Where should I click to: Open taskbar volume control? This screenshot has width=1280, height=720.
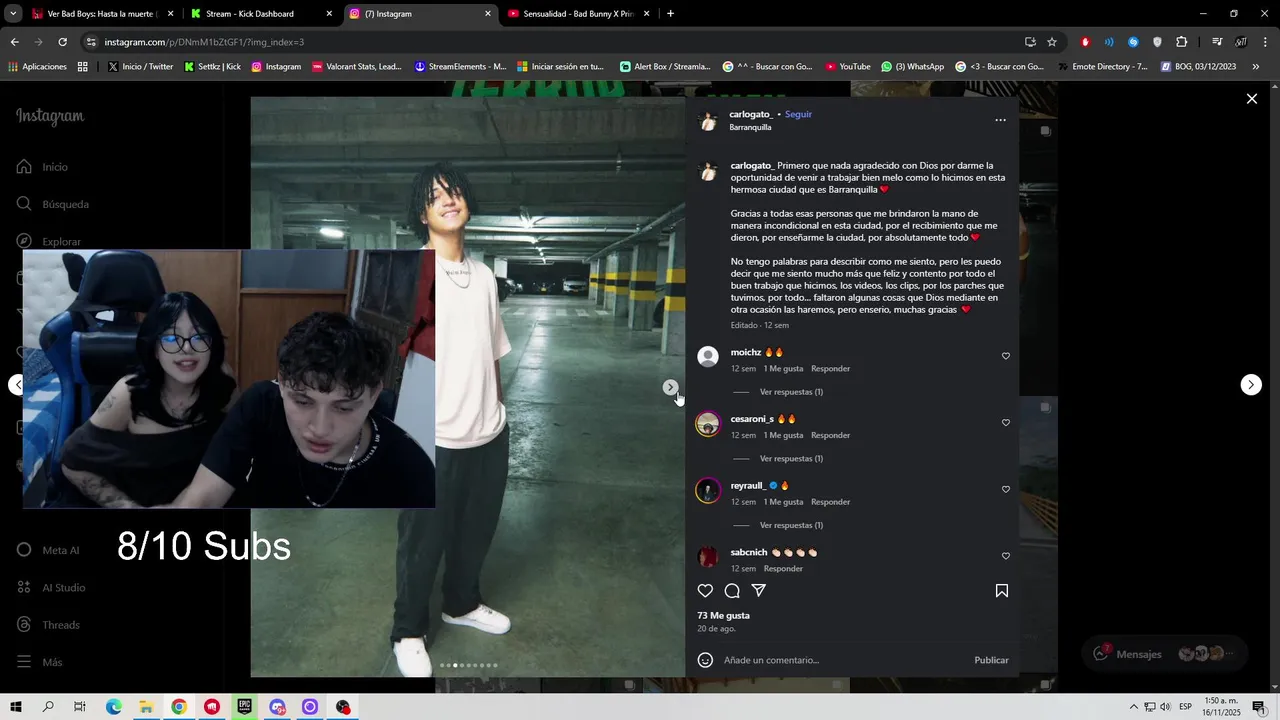(1165, 707)
